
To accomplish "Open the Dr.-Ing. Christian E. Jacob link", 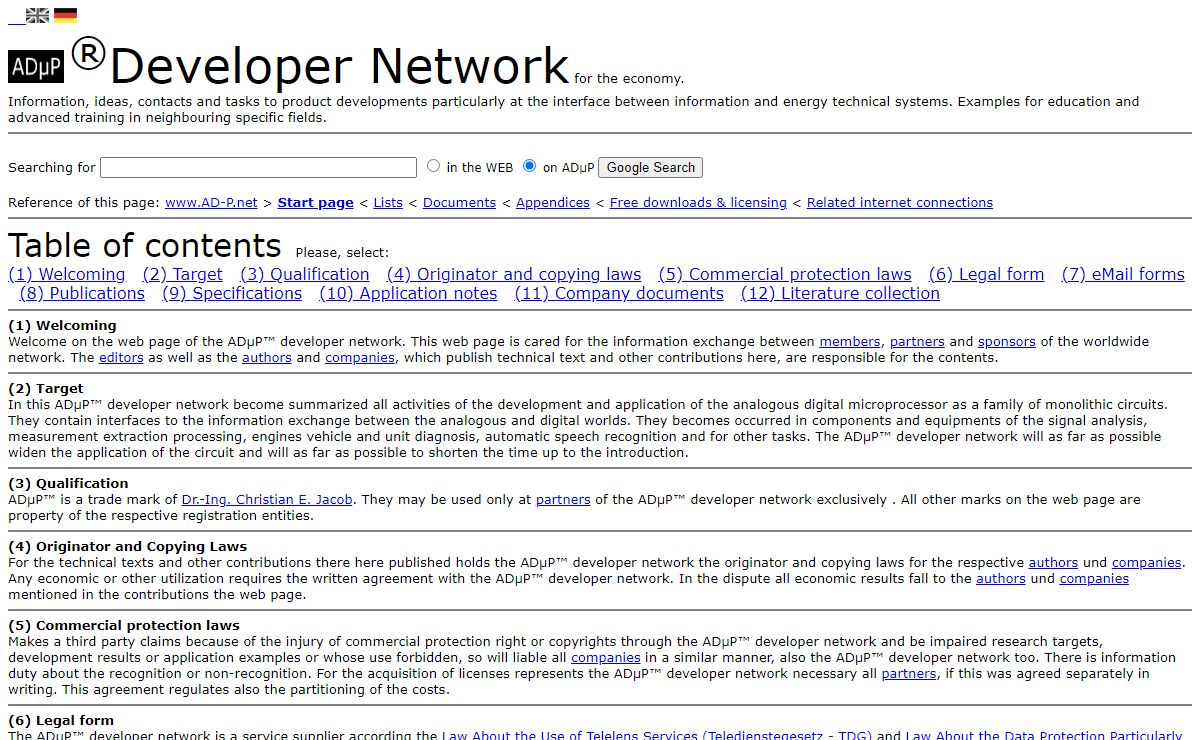I will point(267,499).
